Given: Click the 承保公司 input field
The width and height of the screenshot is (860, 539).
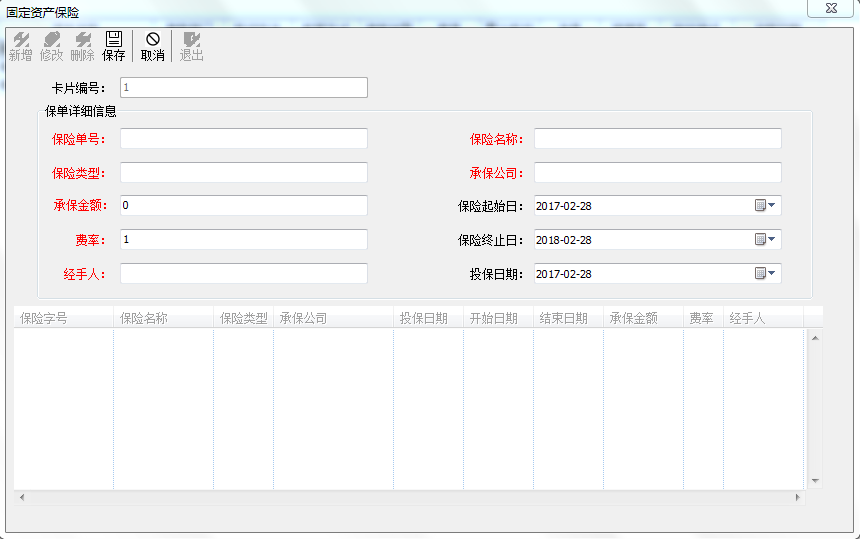Looking at the screenshot, I should 657,173.
